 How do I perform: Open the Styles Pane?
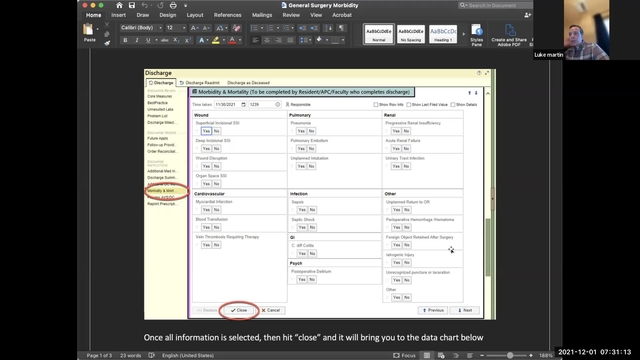(476, 34)
